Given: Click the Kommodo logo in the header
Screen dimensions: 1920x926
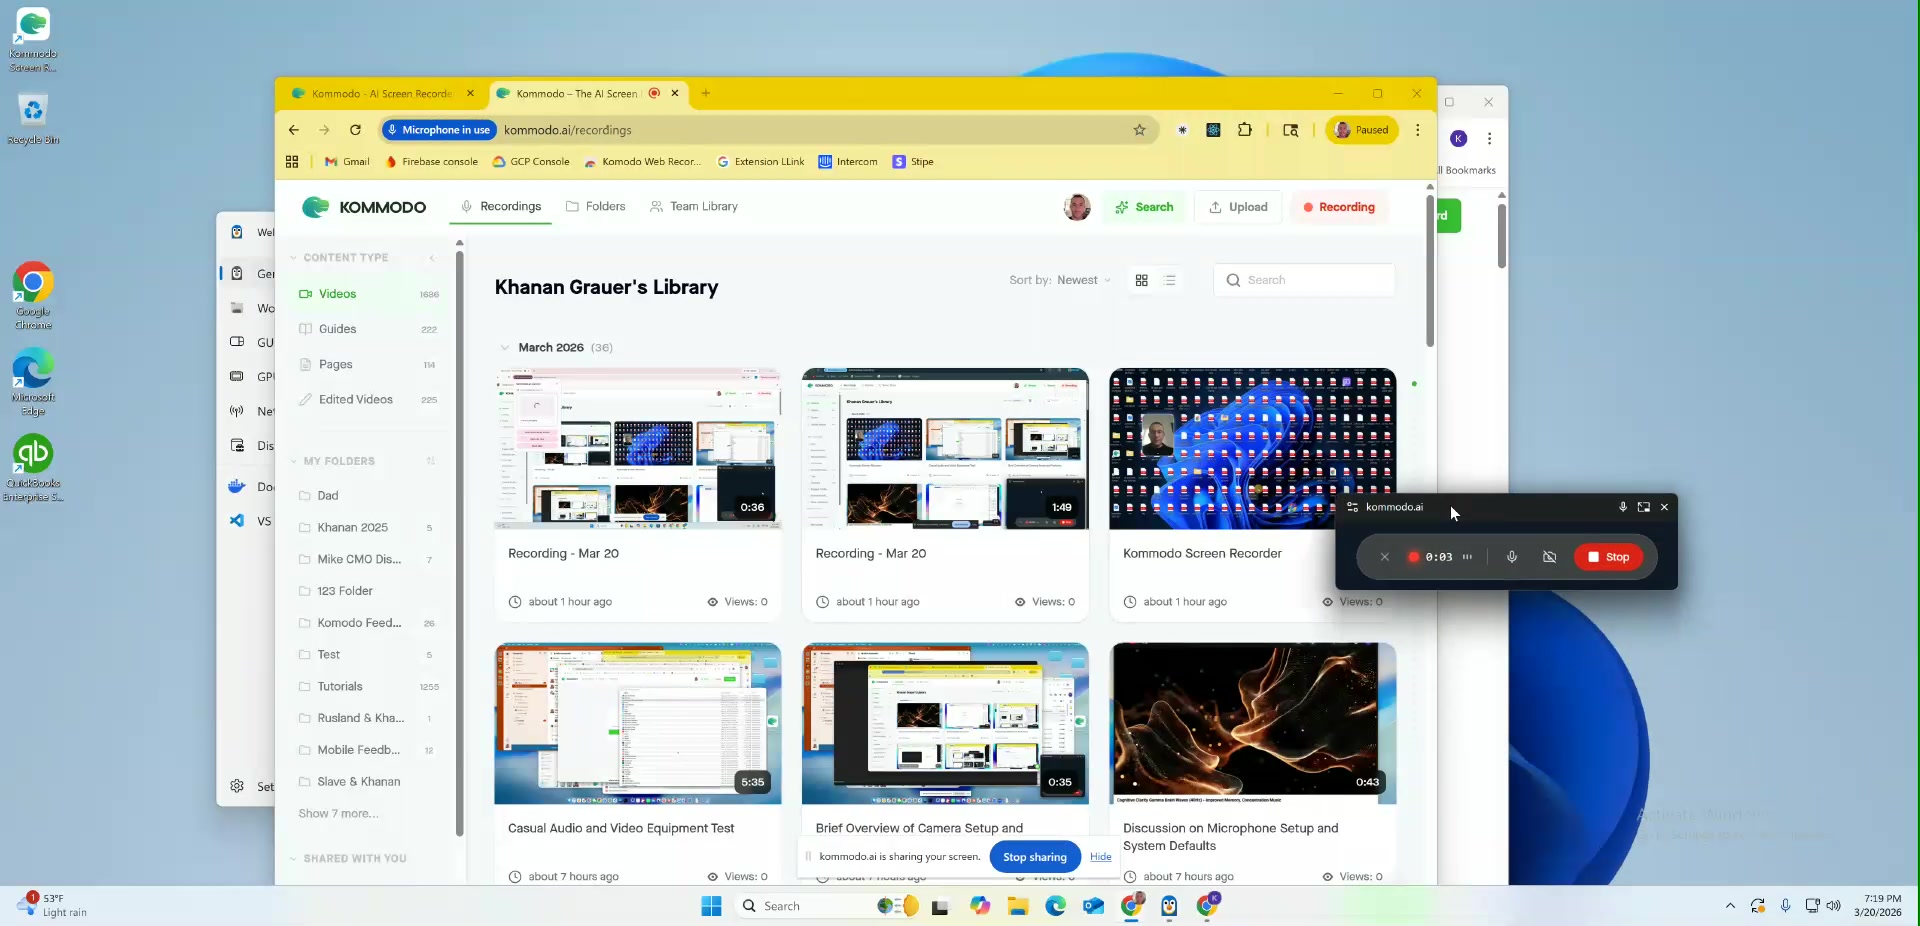Looking at the screenshot, I should point(364,207).
